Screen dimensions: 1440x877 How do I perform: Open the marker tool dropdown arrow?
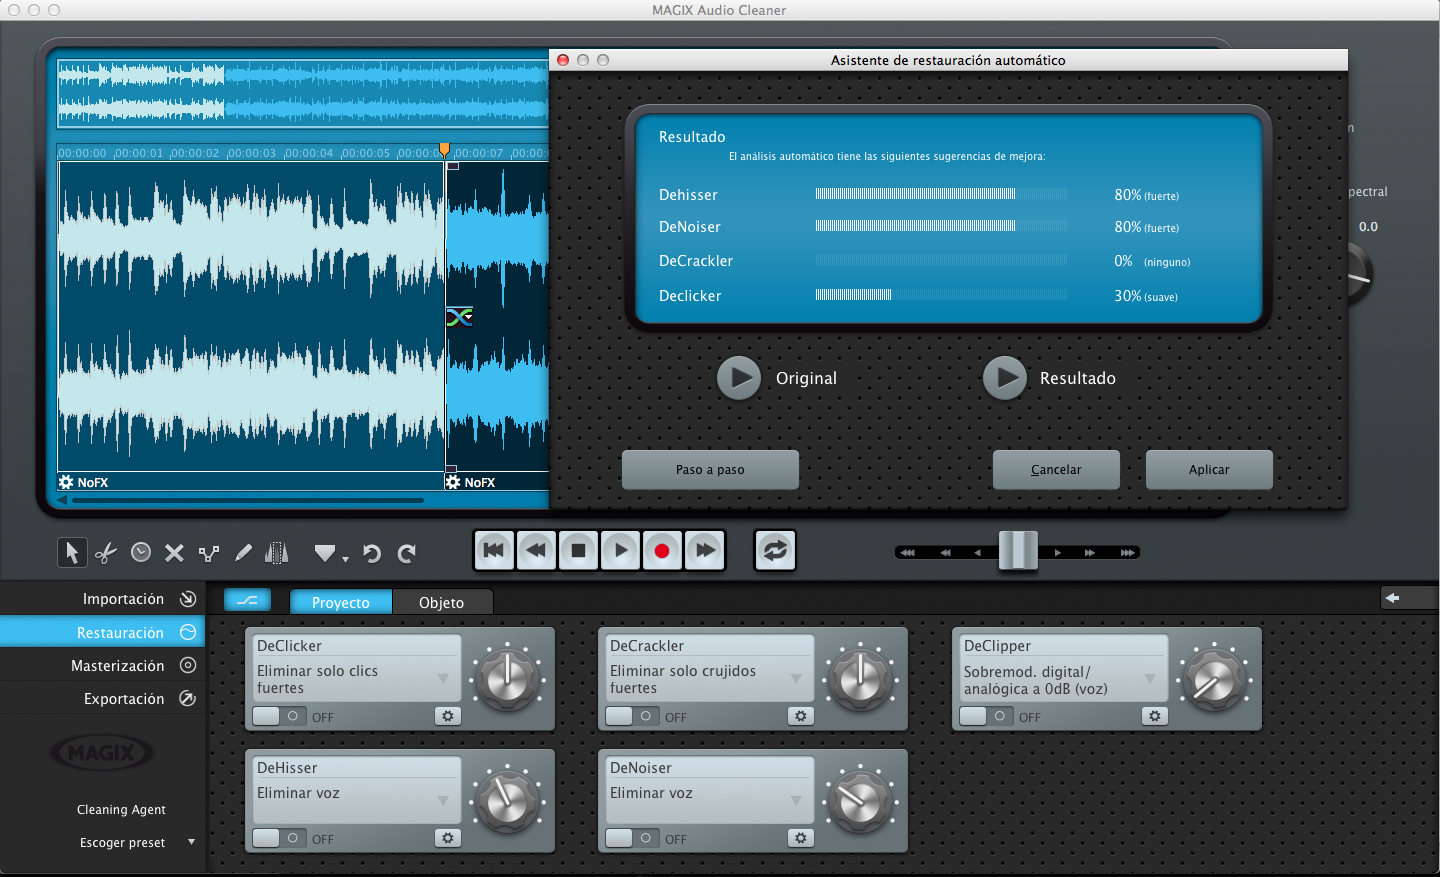click(x=344, y=558)
